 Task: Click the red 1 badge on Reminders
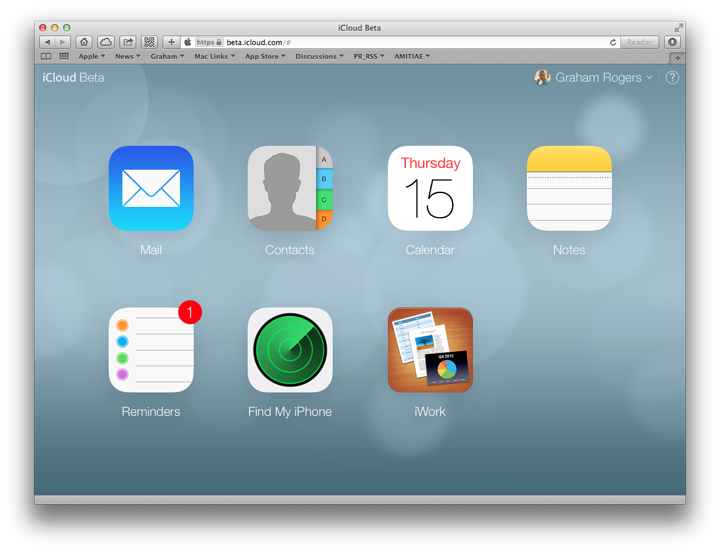pos(190,312)
